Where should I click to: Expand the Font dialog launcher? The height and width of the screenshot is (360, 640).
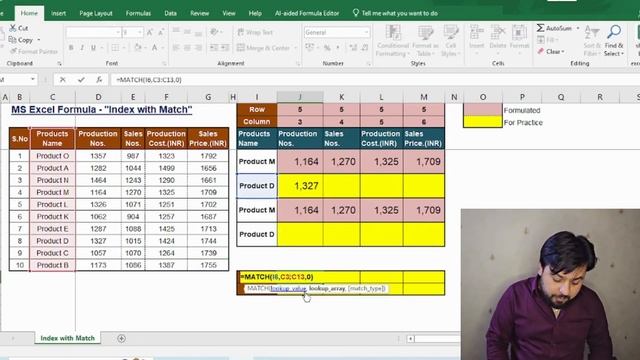coord(164,64)
